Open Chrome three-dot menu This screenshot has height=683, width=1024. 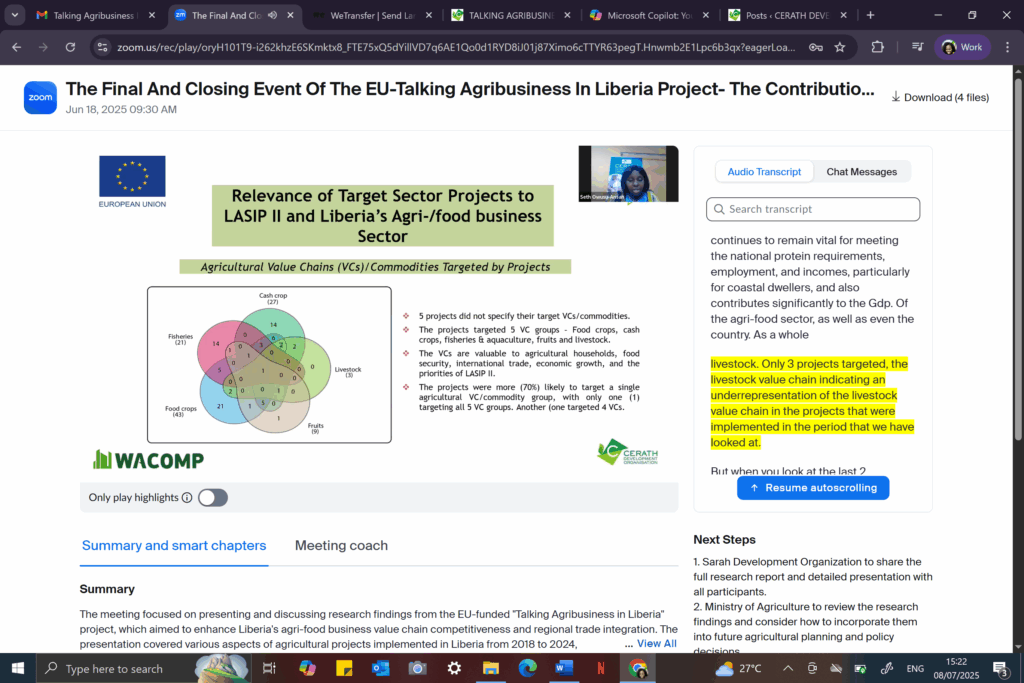pyautogui.click(x=1008, y=47)
